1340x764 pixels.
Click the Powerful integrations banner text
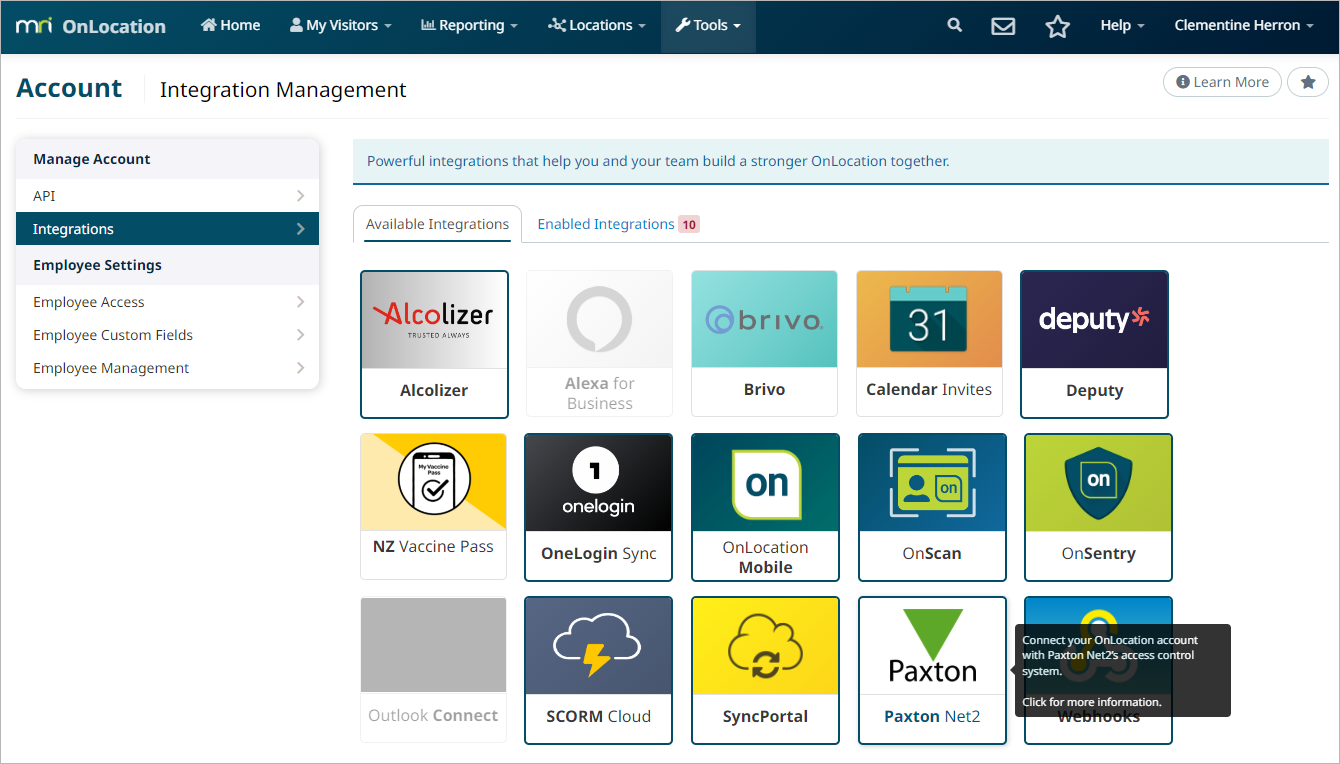(x=658, y=161)
